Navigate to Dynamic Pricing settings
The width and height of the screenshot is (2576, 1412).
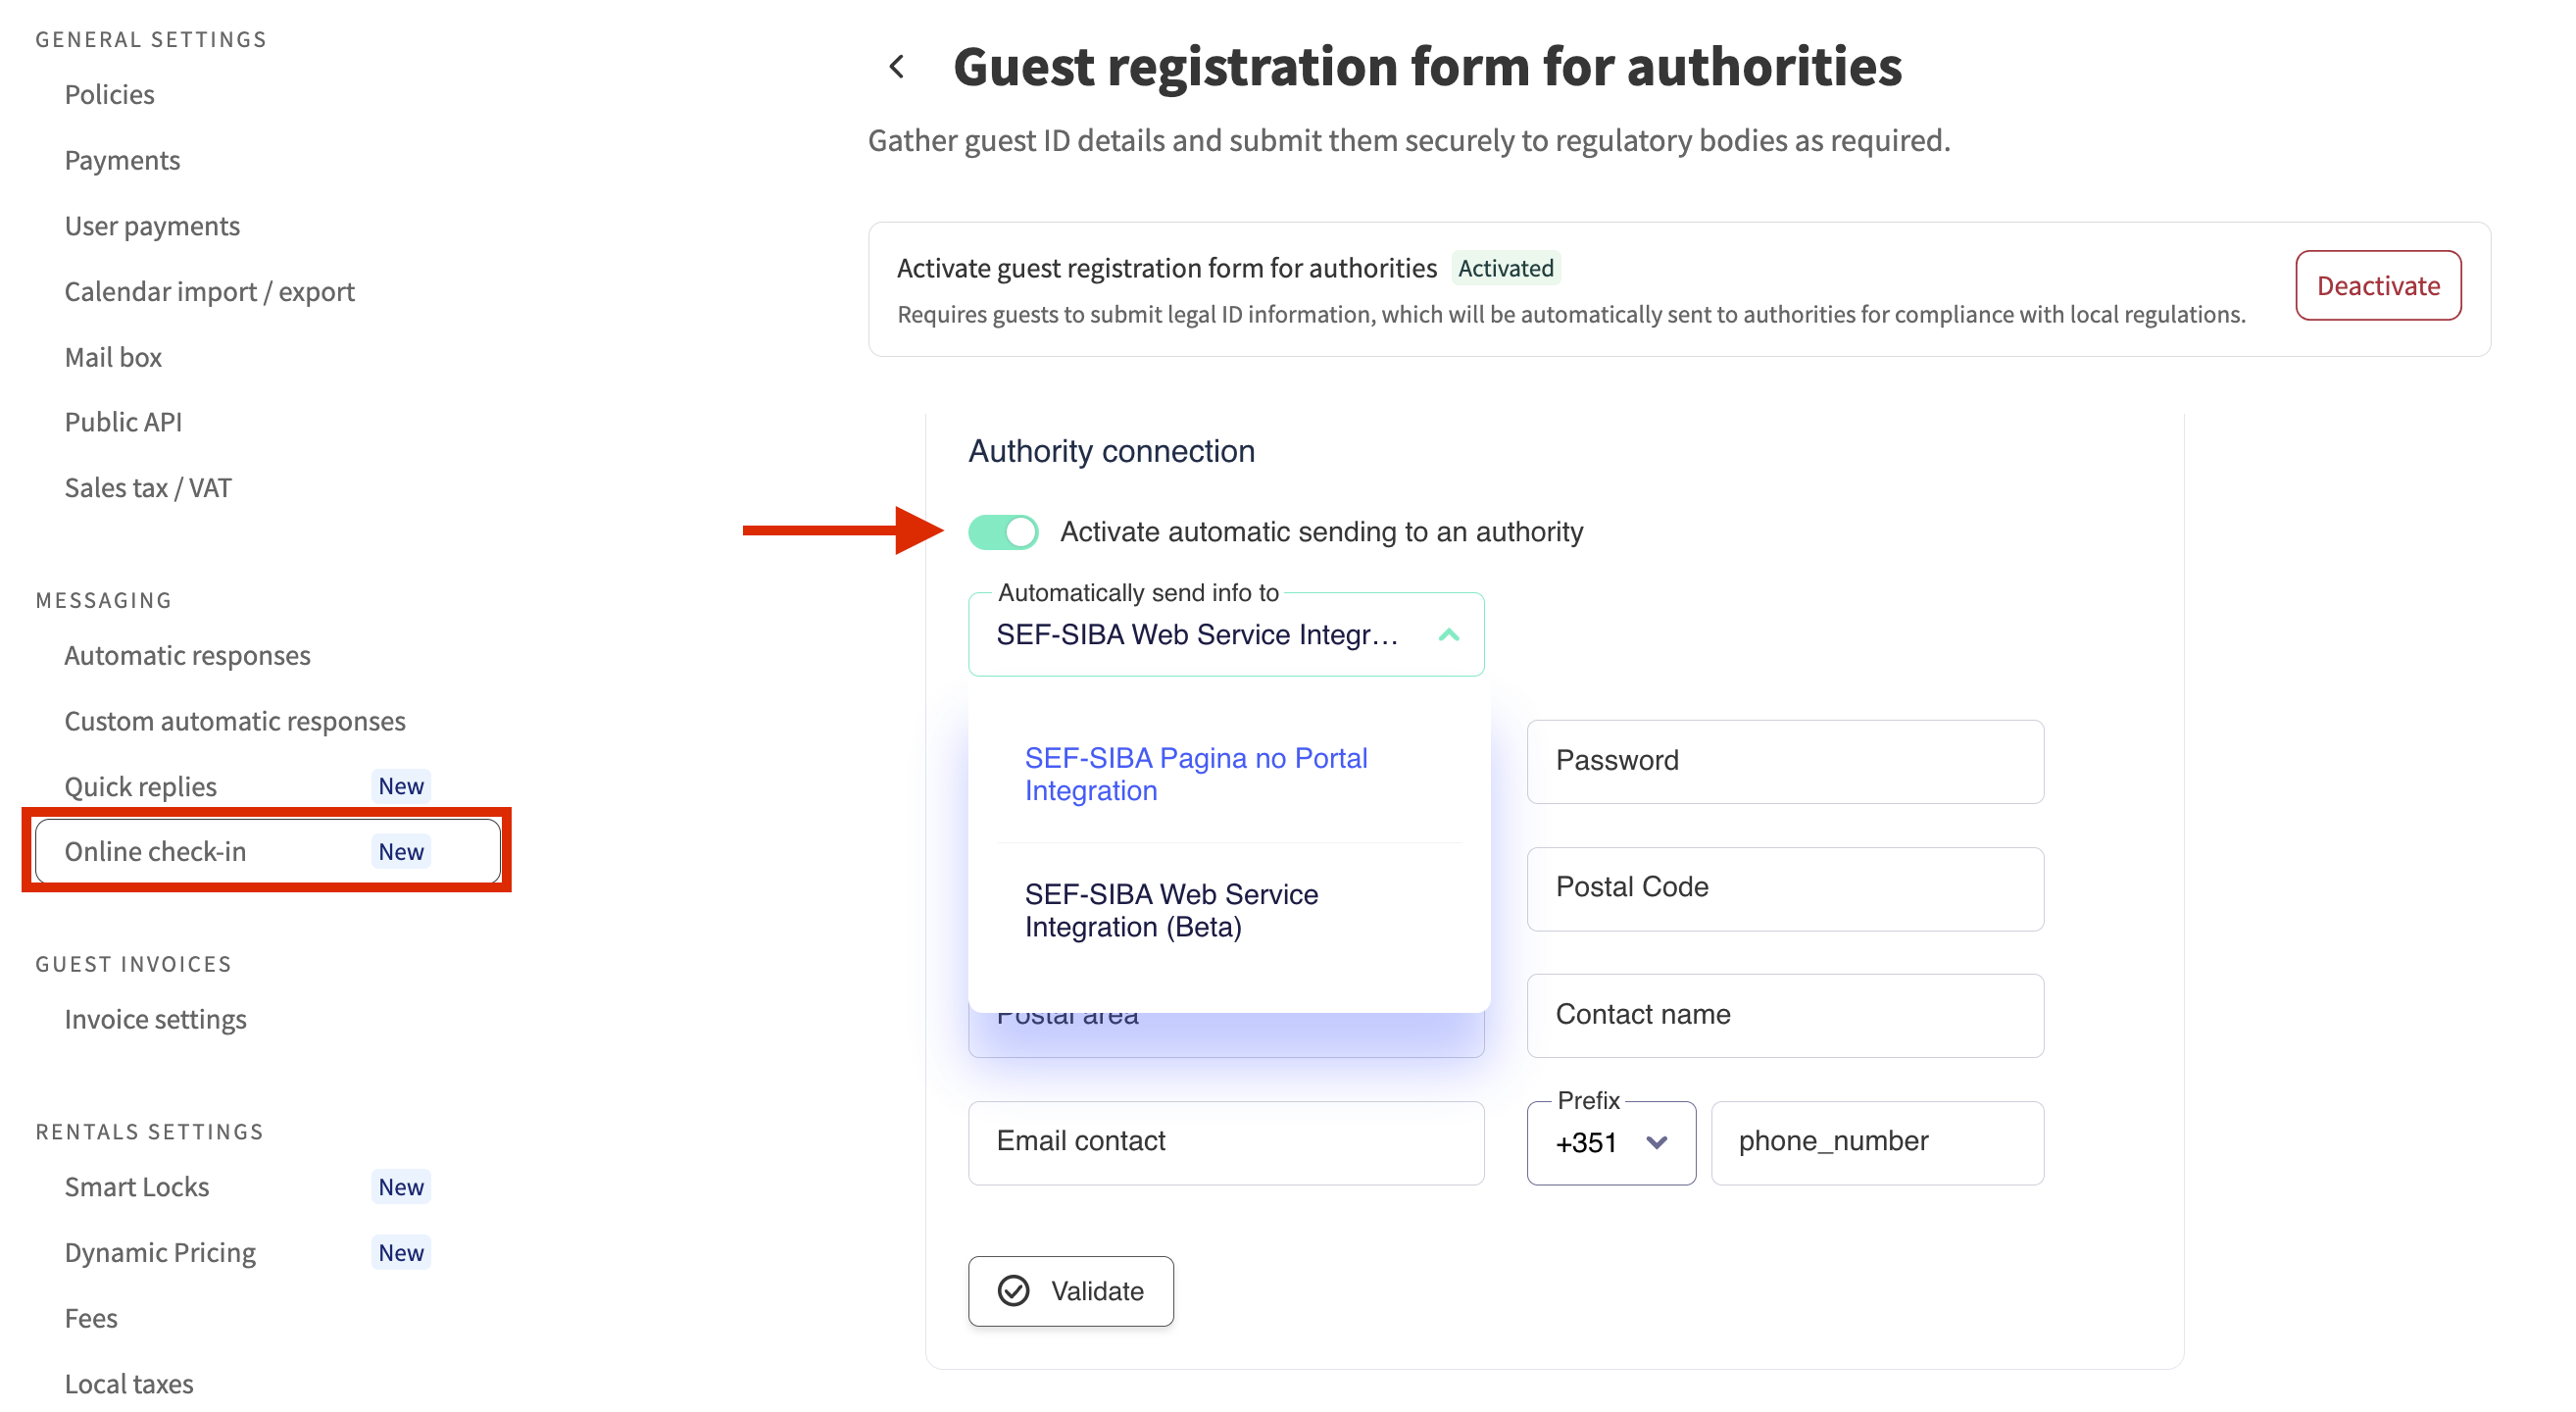click(x=160, y=1252)
